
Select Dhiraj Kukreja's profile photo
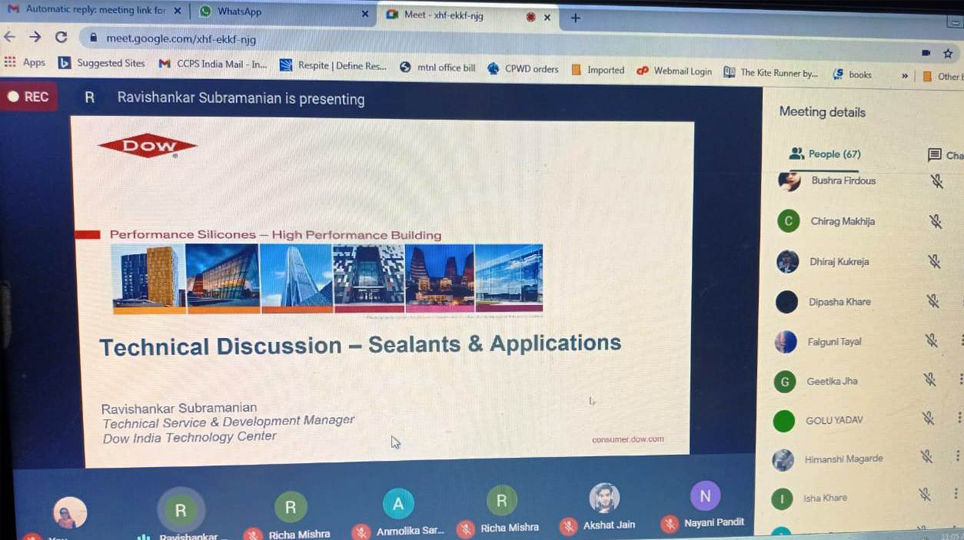point(788,261)
